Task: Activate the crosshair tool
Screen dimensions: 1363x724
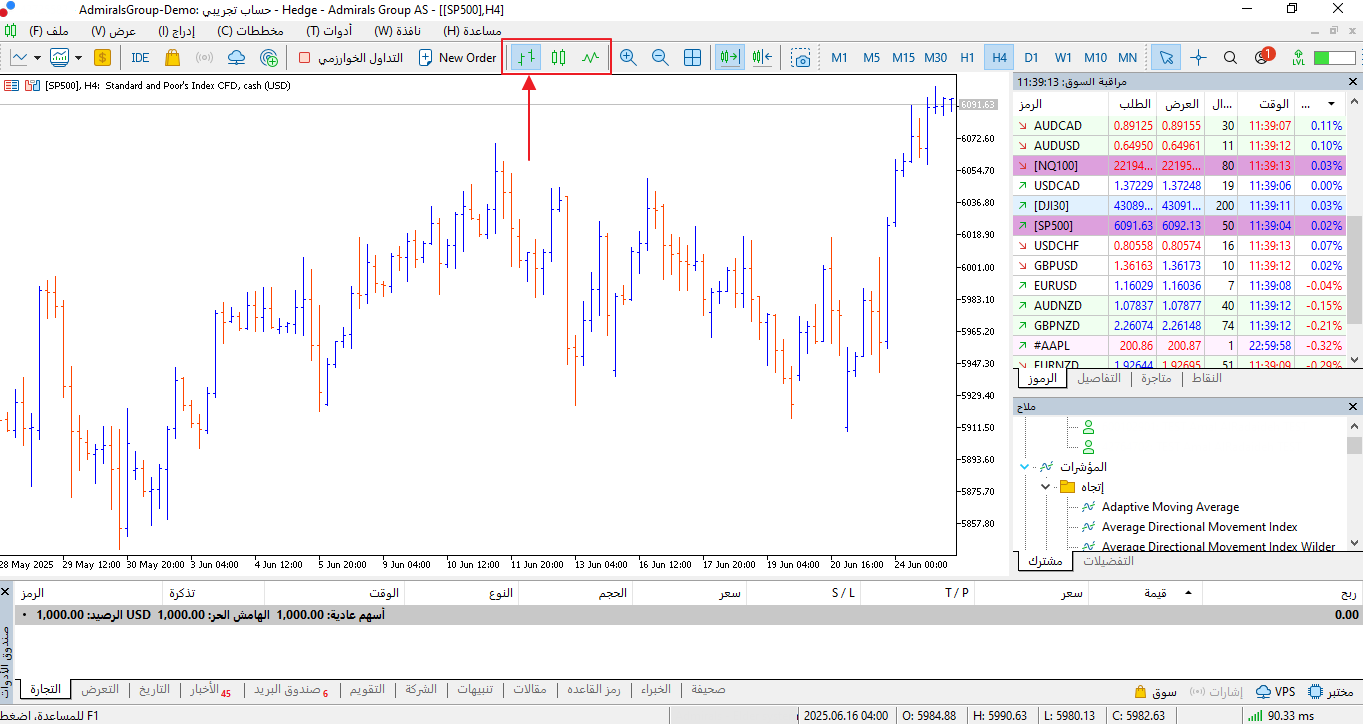Action: tap(1198, 57)
